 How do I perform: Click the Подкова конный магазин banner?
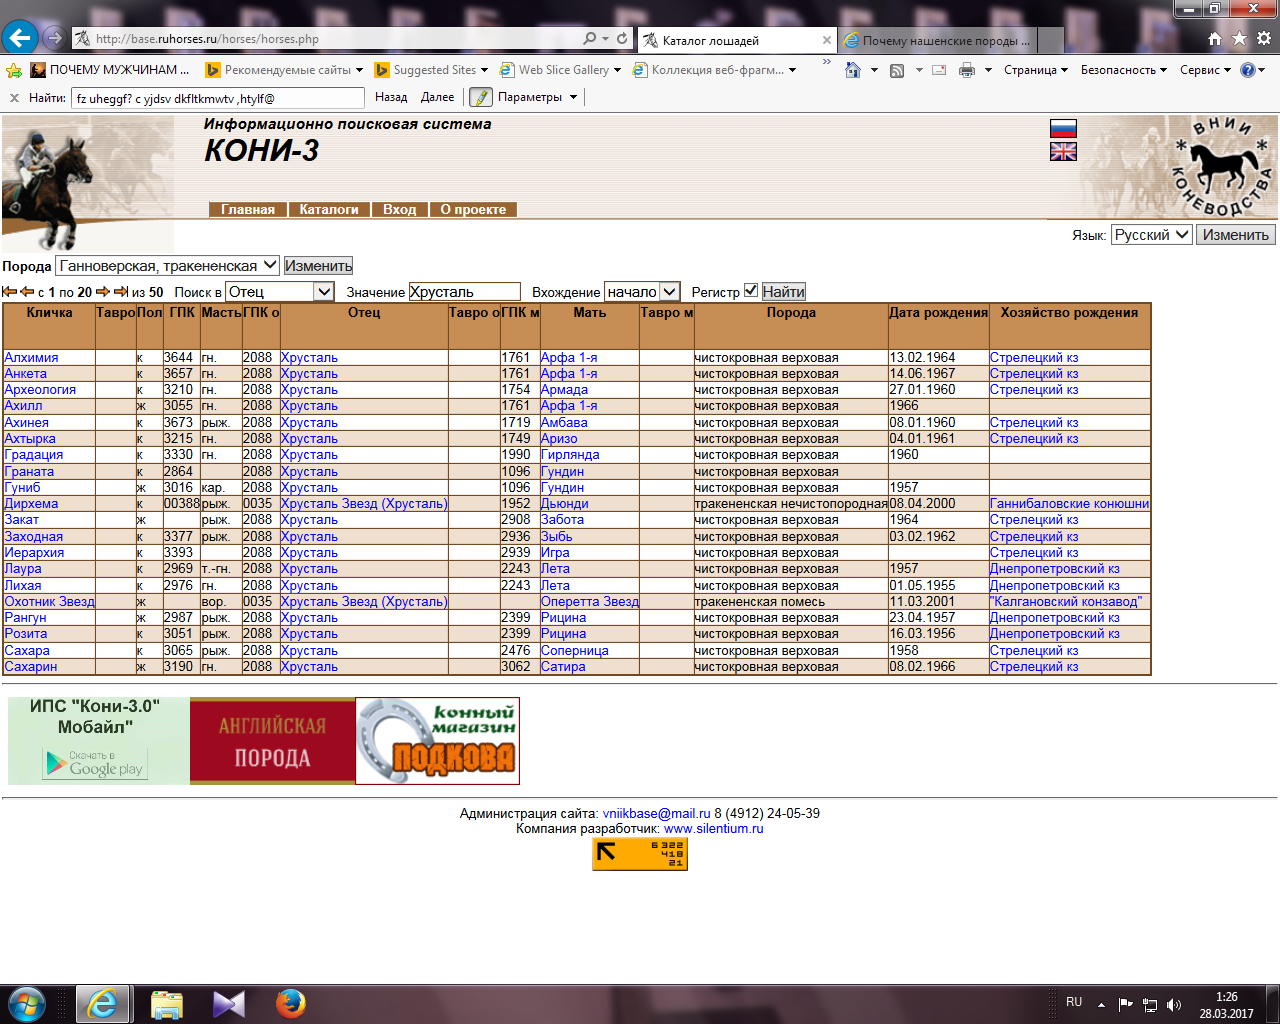[437, 741]
